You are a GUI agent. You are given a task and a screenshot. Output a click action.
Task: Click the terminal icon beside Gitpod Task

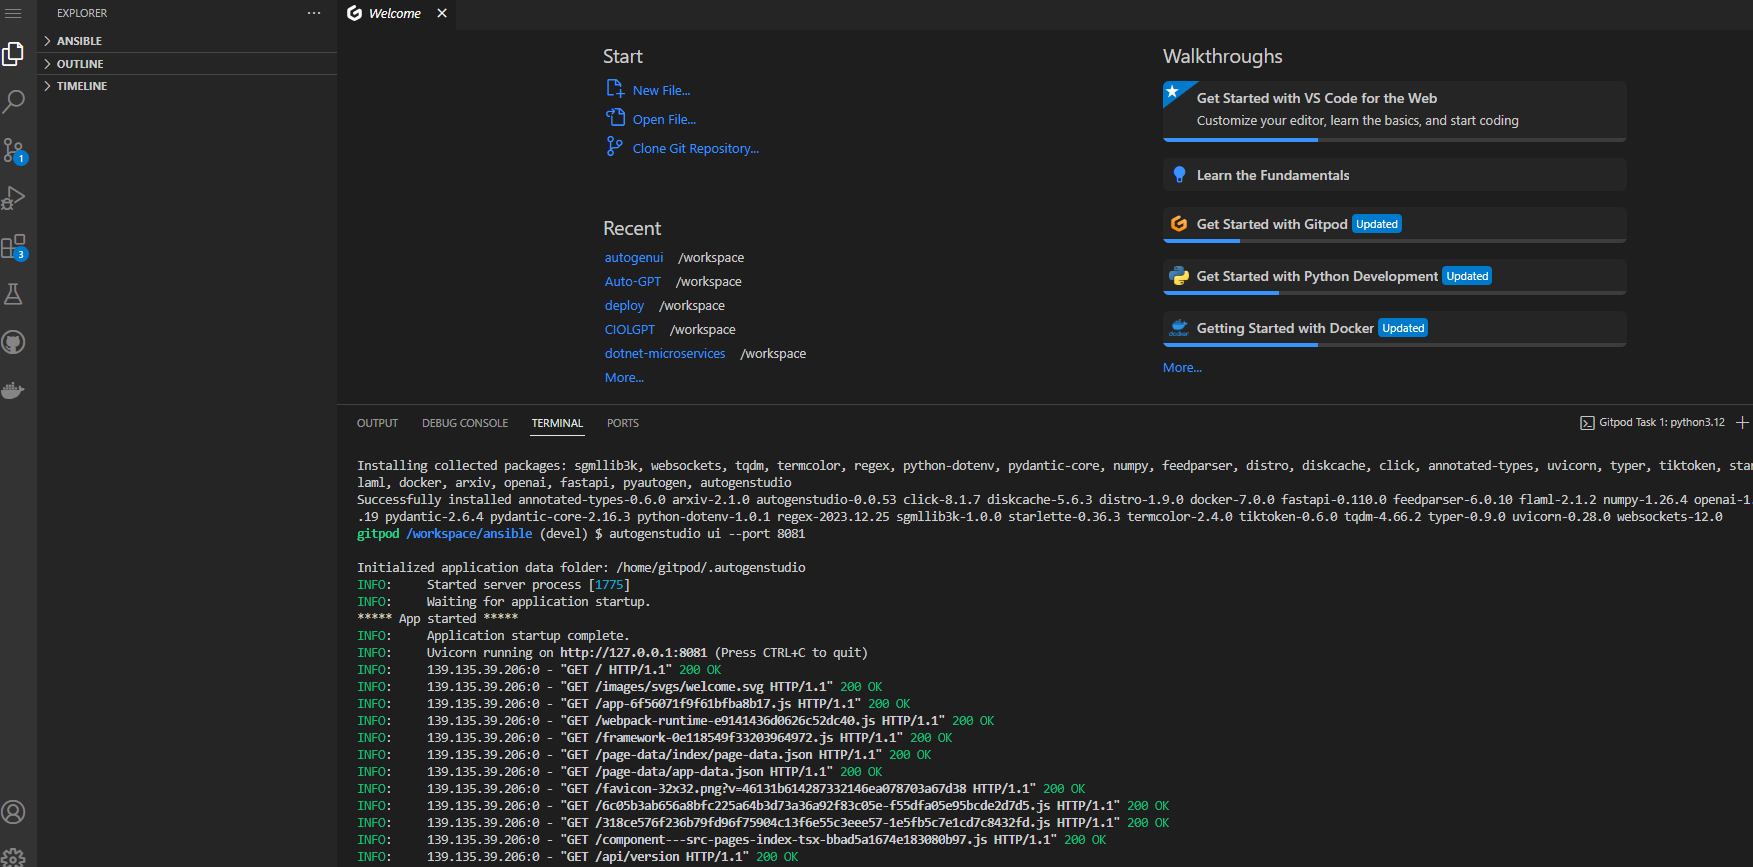click(1587, 423)
